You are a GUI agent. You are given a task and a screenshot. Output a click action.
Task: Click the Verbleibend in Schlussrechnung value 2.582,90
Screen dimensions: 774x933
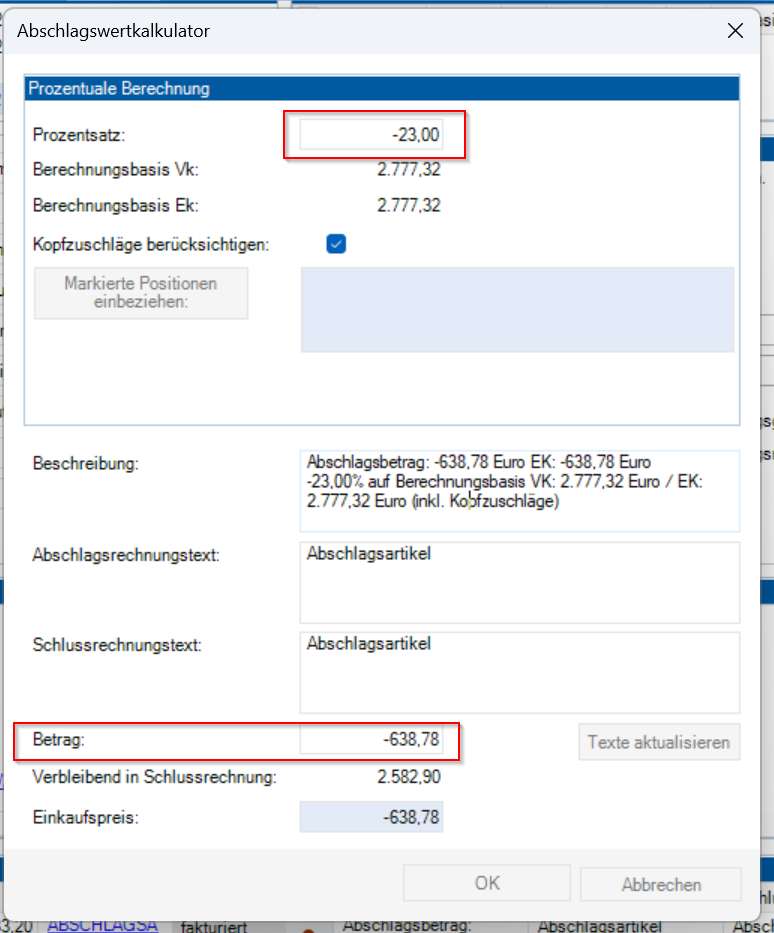(408, 777)
